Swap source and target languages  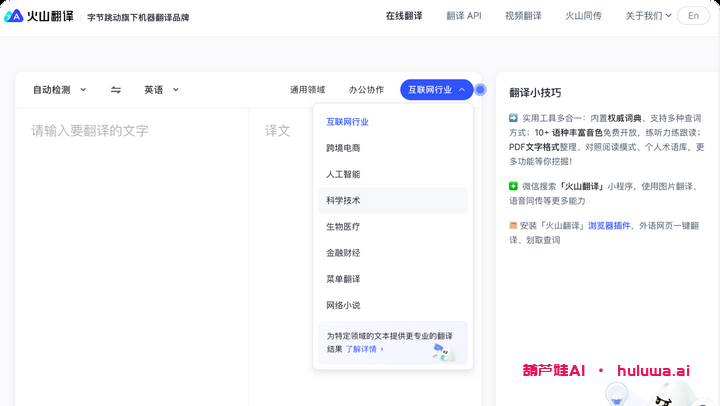116,90
